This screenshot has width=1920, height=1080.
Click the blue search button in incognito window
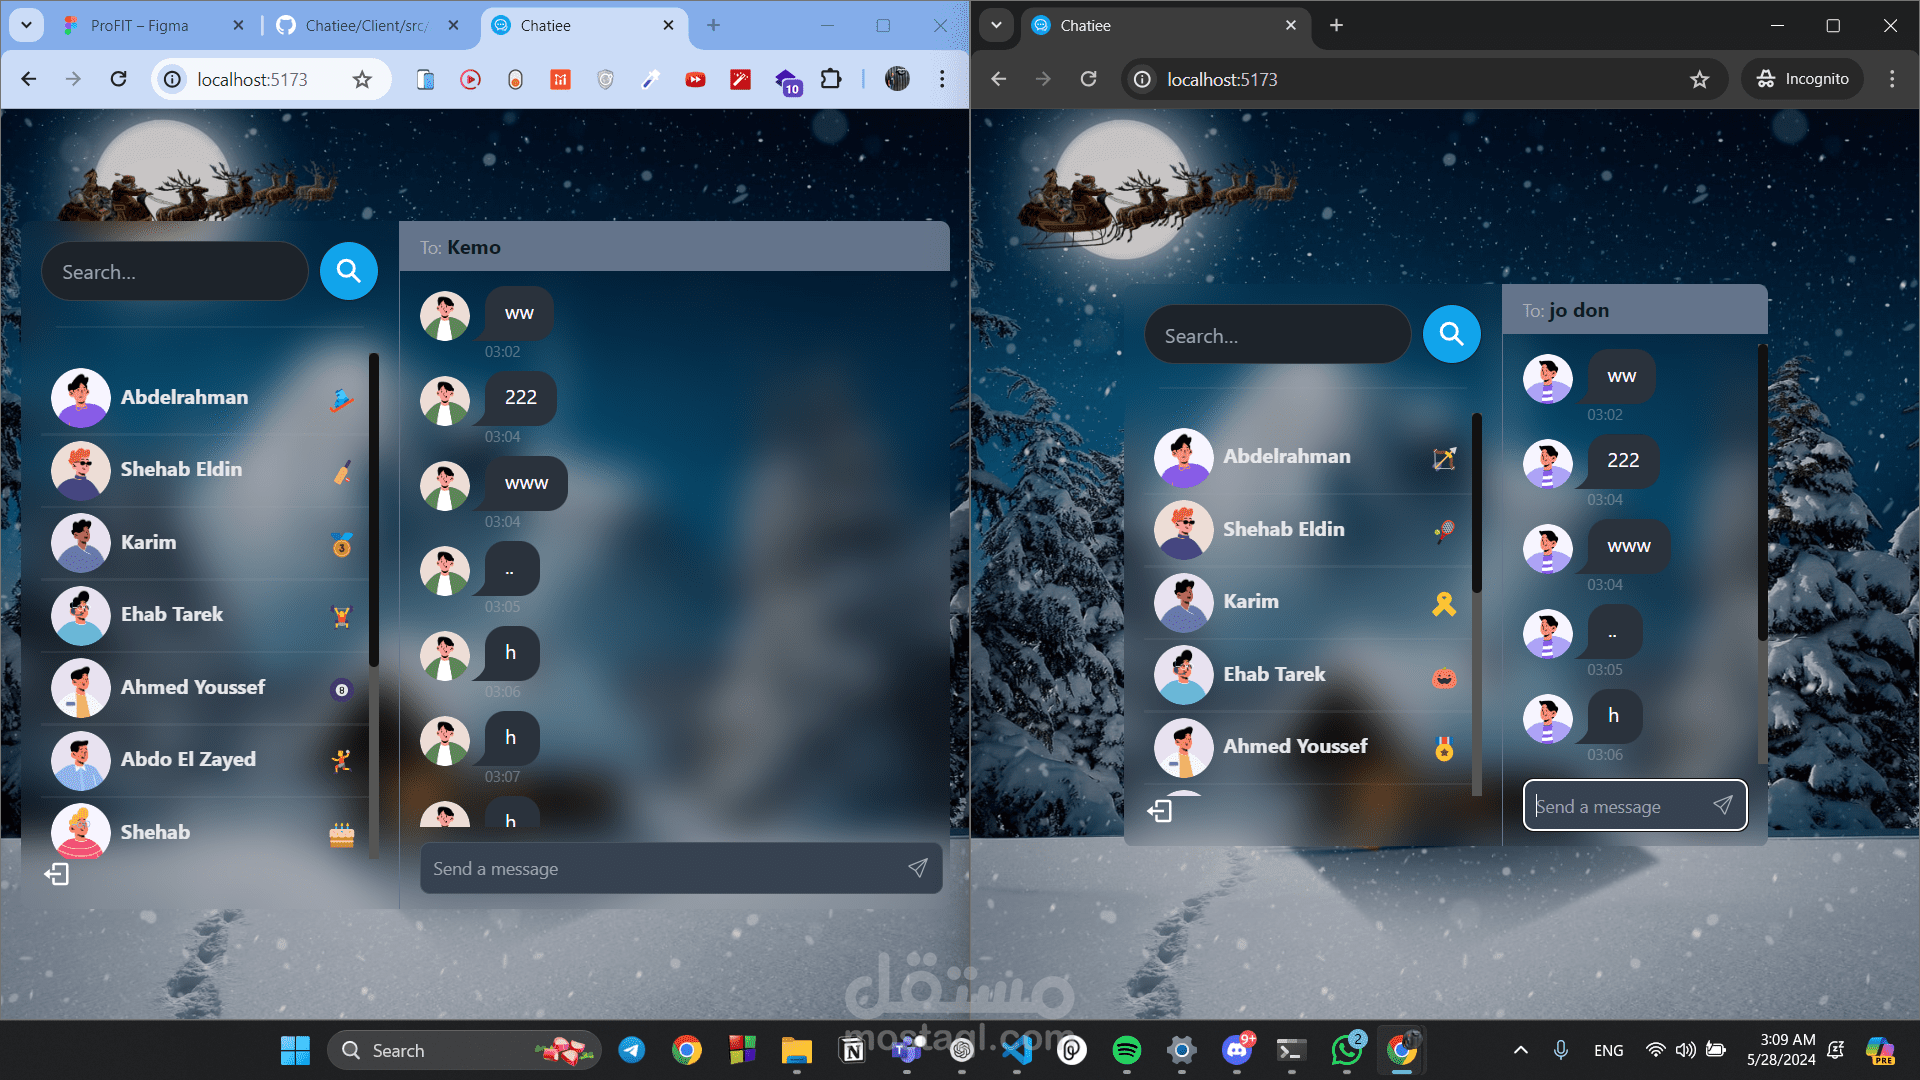coord(1451,334)
